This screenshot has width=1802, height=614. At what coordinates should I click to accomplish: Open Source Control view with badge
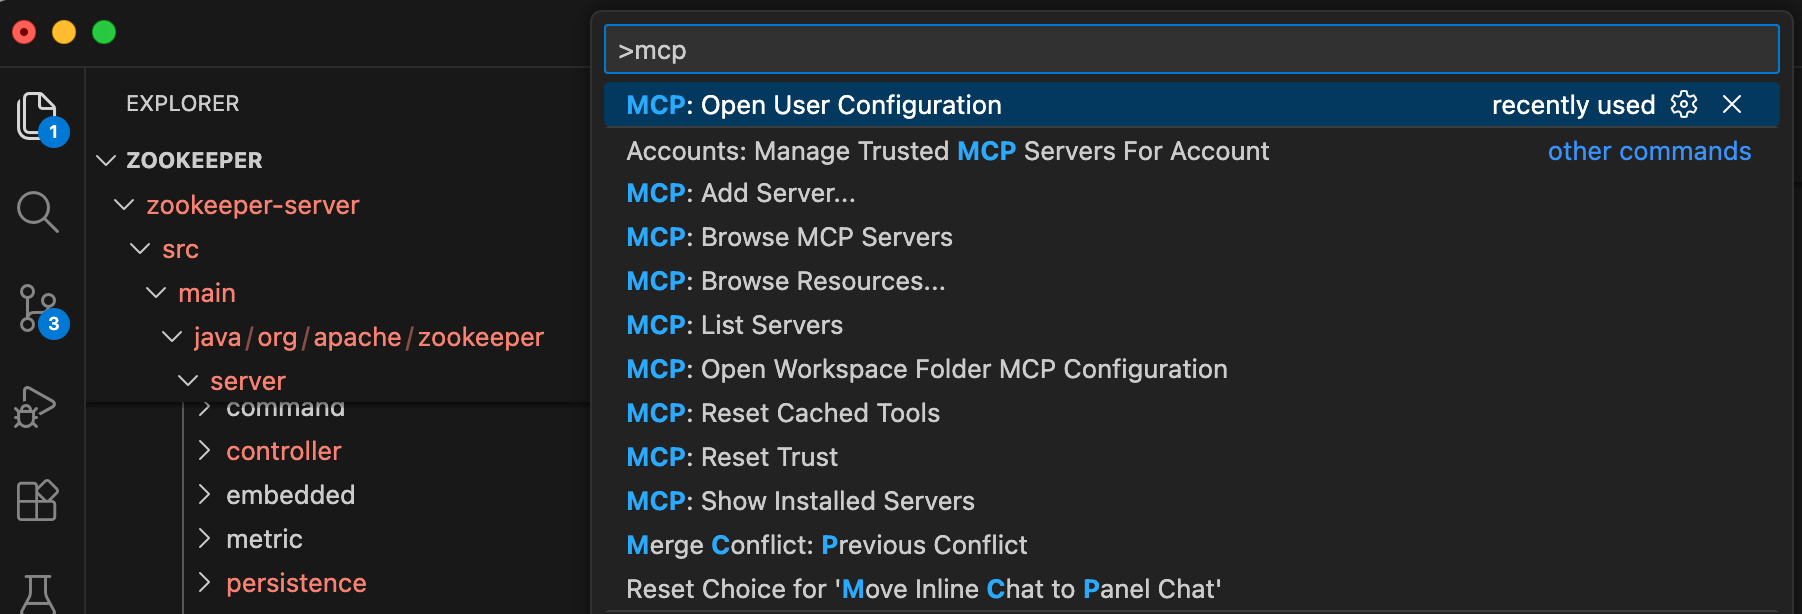[38, 309]
